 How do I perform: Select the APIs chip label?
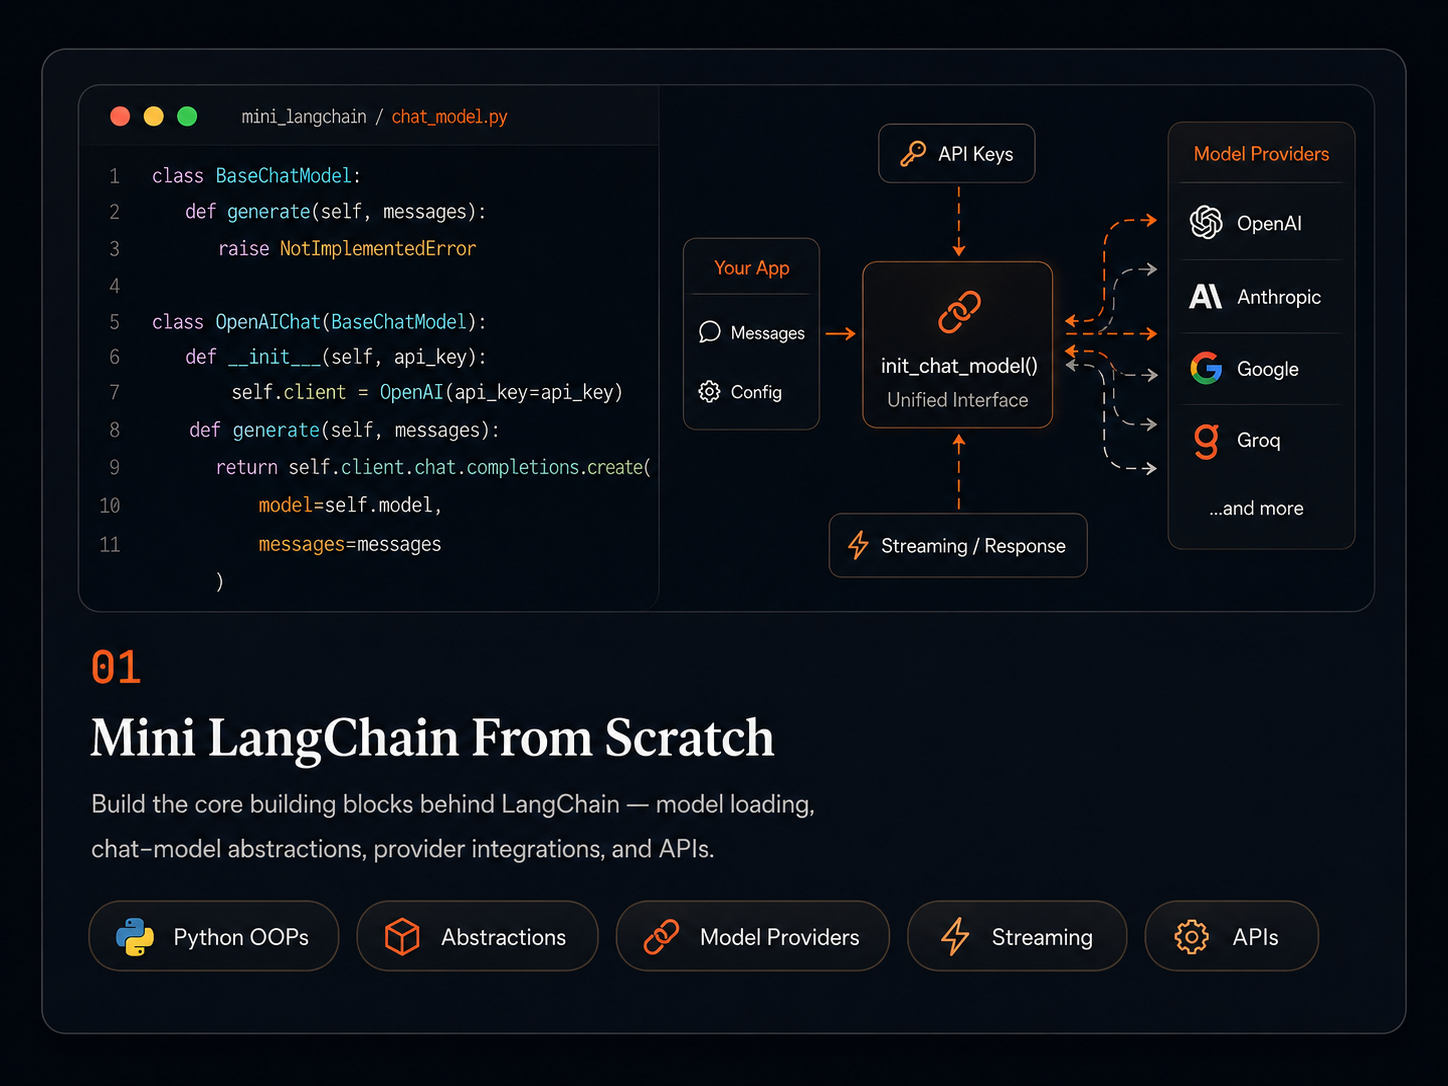coord(1255,937)
